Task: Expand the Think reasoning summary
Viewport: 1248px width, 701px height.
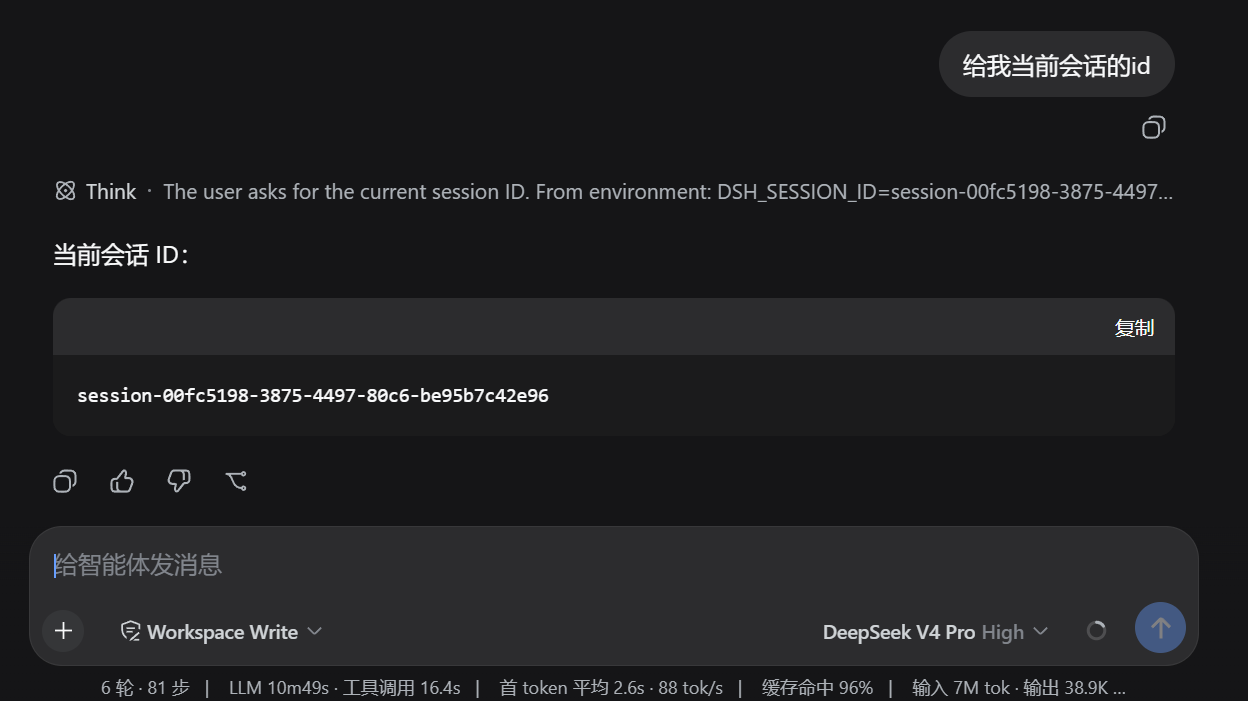Action: pyautogui.click(x=614, y=191)
